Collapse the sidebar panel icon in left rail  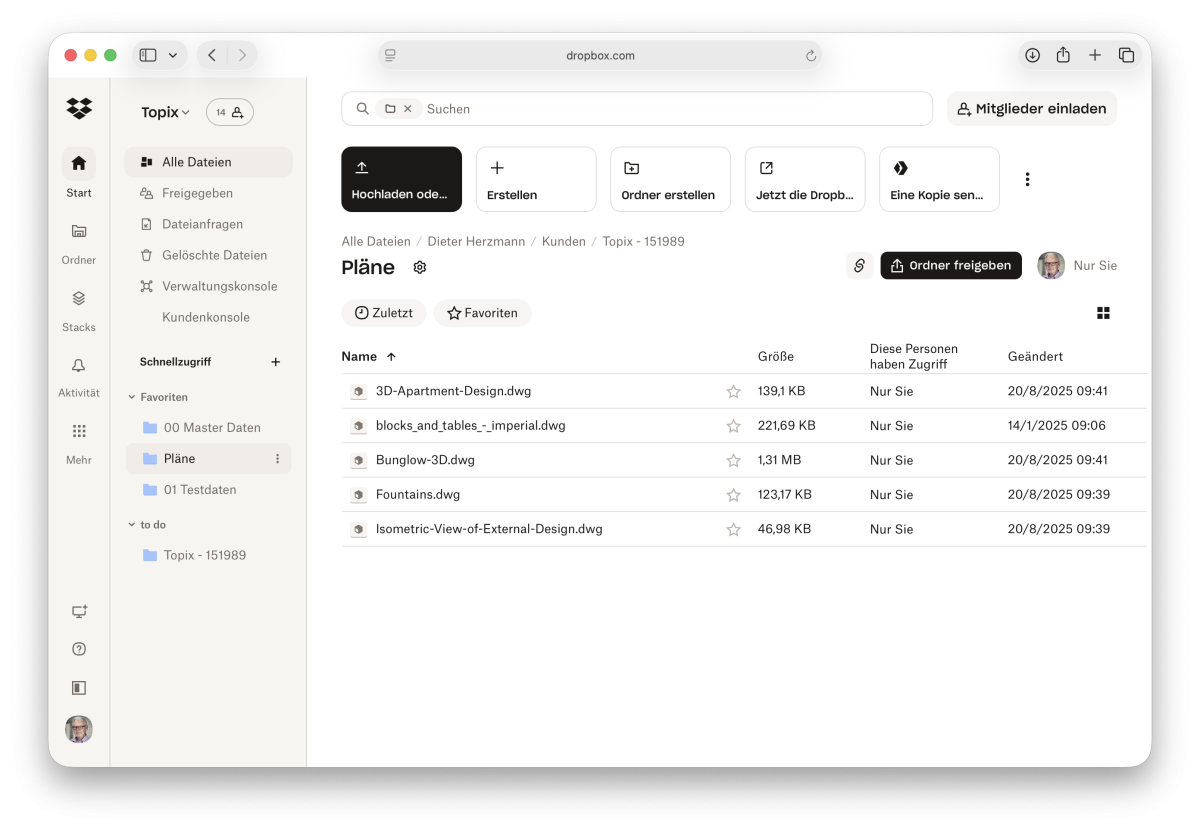pos(79,688)
